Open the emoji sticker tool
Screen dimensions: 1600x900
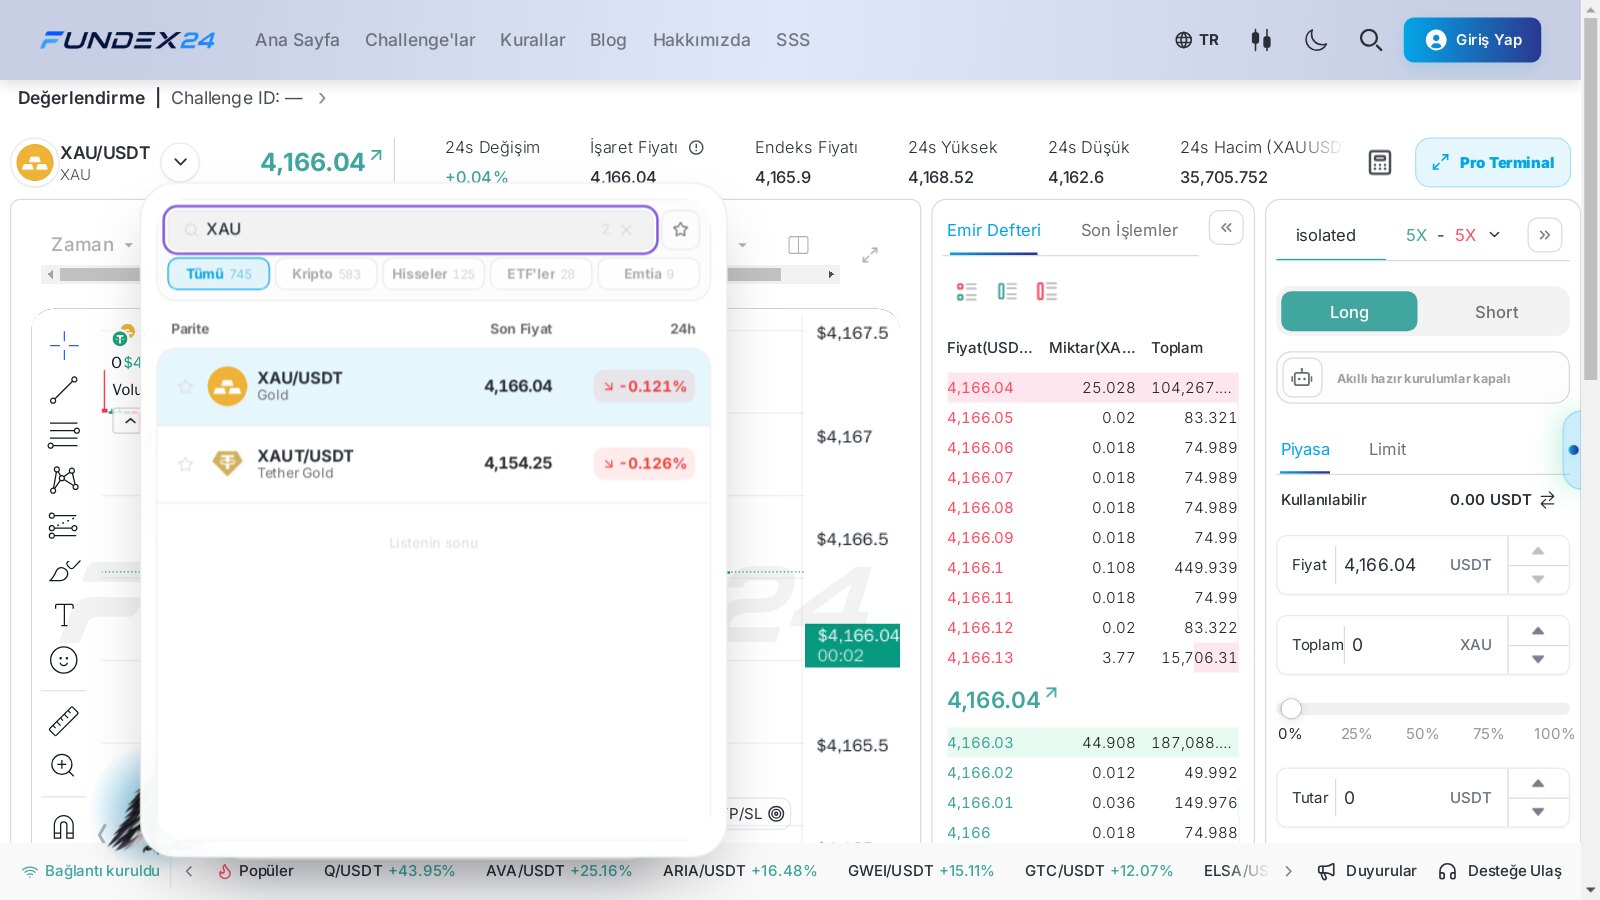[x=64, y=660]
